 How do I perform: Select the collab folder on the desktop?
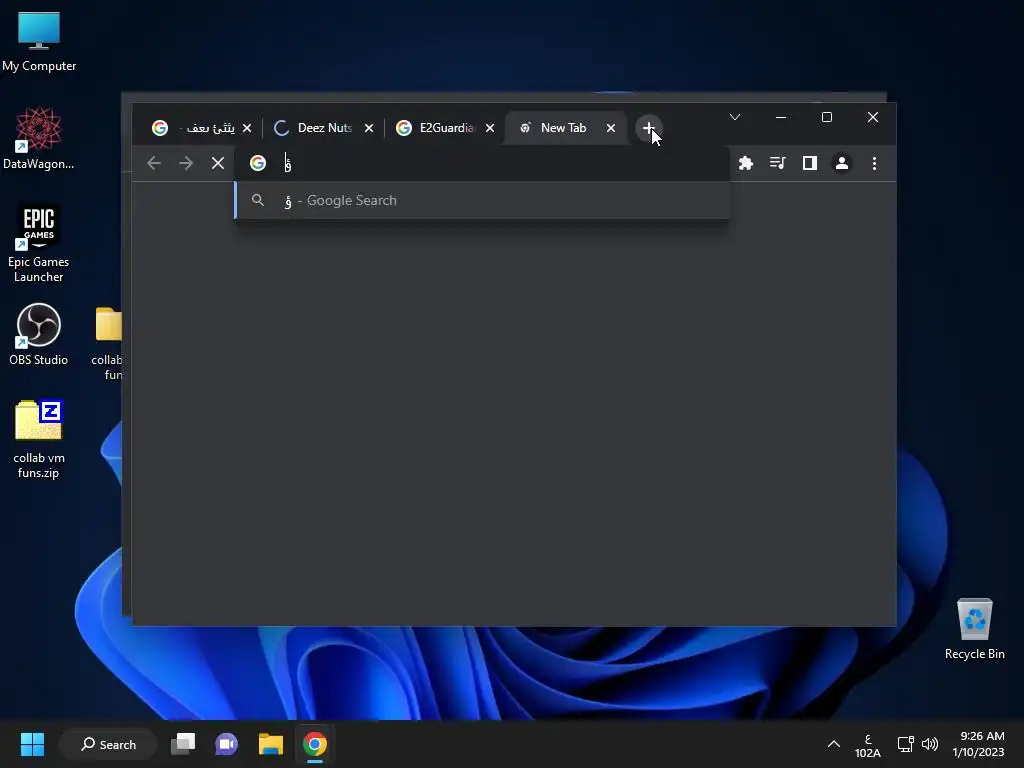point(108,344)
